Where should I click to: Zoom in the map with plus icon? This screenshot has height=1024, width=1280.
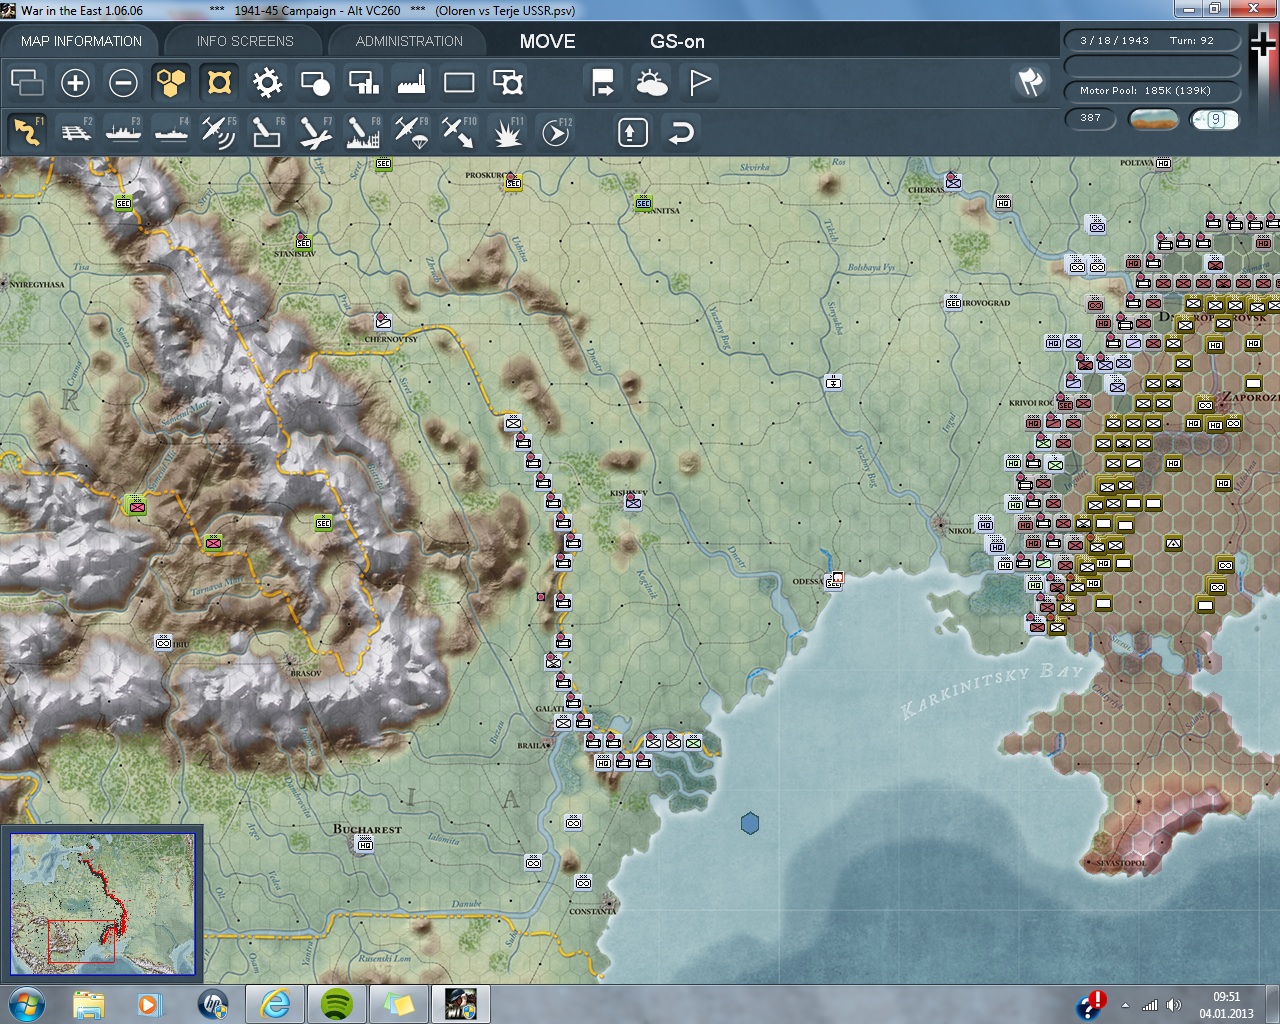[75, 82]
